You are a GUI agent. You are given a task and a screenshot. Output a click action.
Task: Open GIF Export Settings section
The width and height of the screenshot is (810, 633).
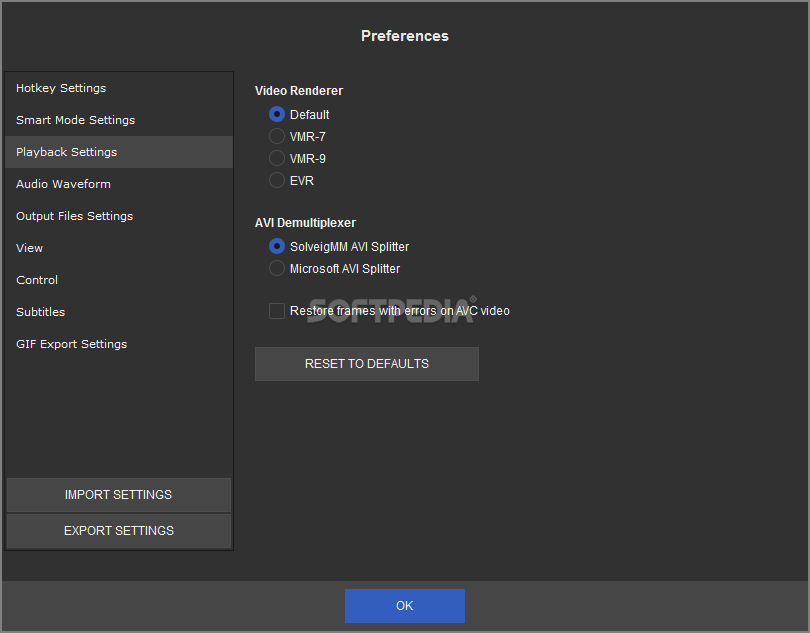(x=119, y=344)
